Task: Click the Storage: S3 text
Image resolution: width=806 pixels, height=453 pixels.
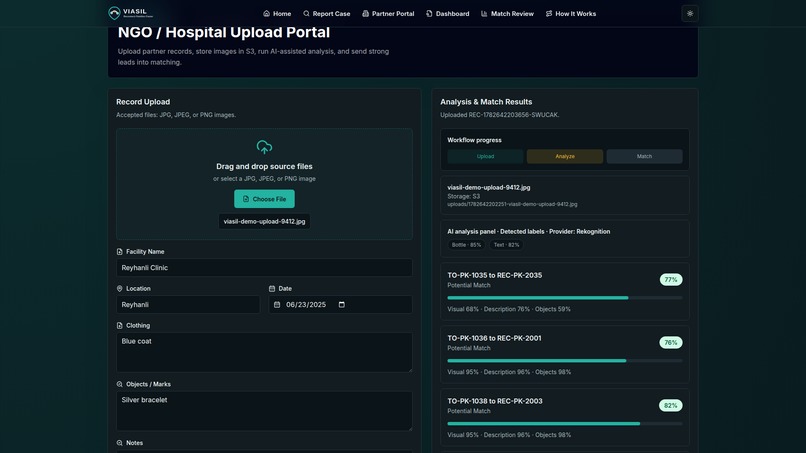Action: point(464,196)
